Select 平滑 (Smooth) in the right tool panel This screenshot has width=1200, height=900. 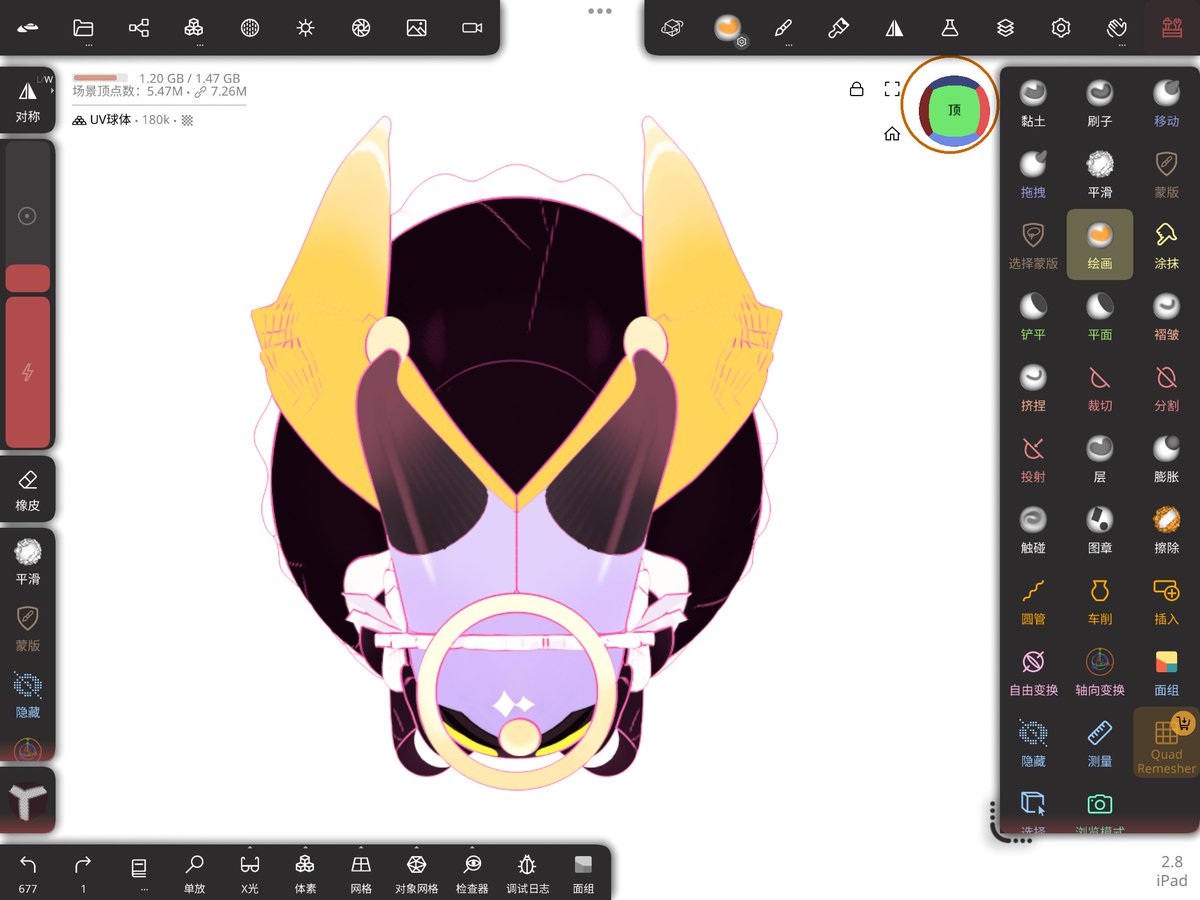pyautogui.click(x=1100, y=173)
